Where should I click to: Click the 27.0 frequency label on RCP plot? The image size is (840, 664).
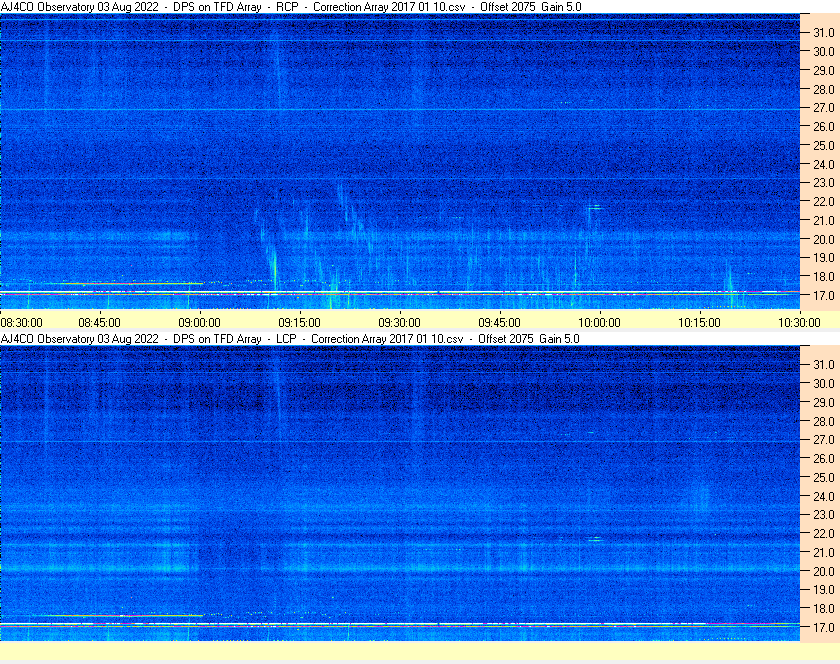pyautogui.click(x=824, y=108)
